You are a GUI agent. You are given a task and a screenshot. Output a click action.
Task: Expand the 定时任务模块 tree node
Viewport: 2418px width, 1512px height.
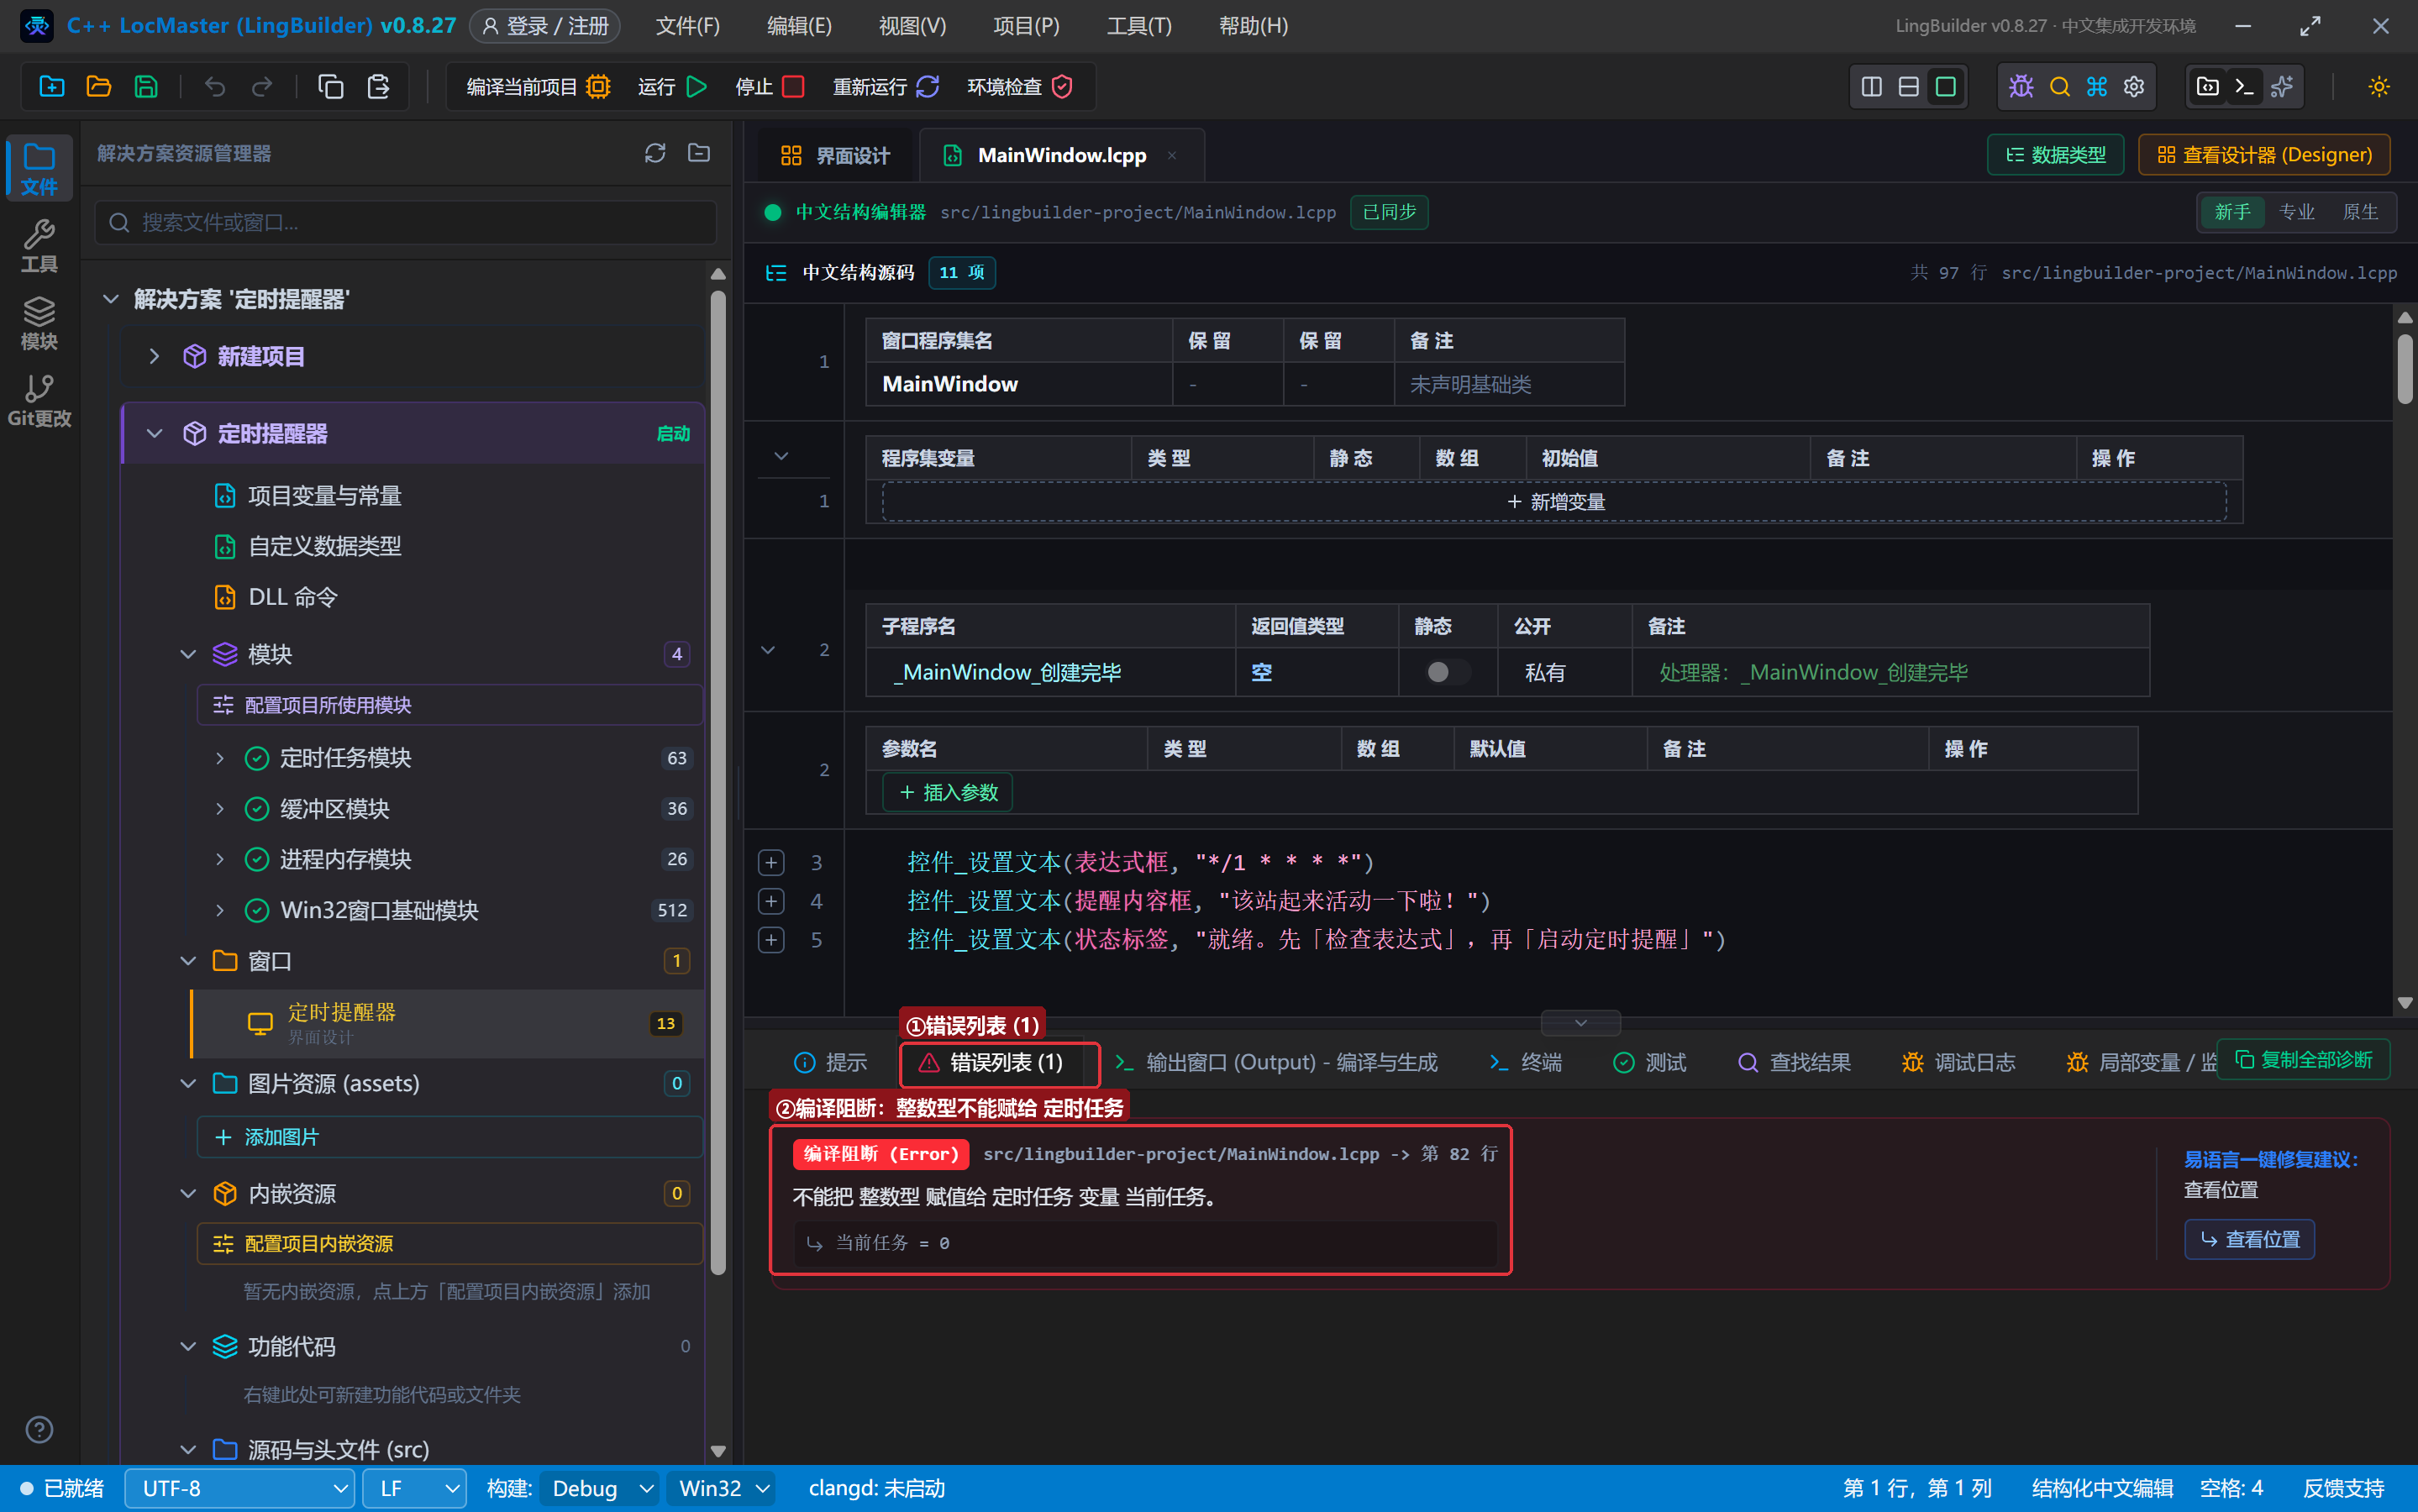(220, 758)
